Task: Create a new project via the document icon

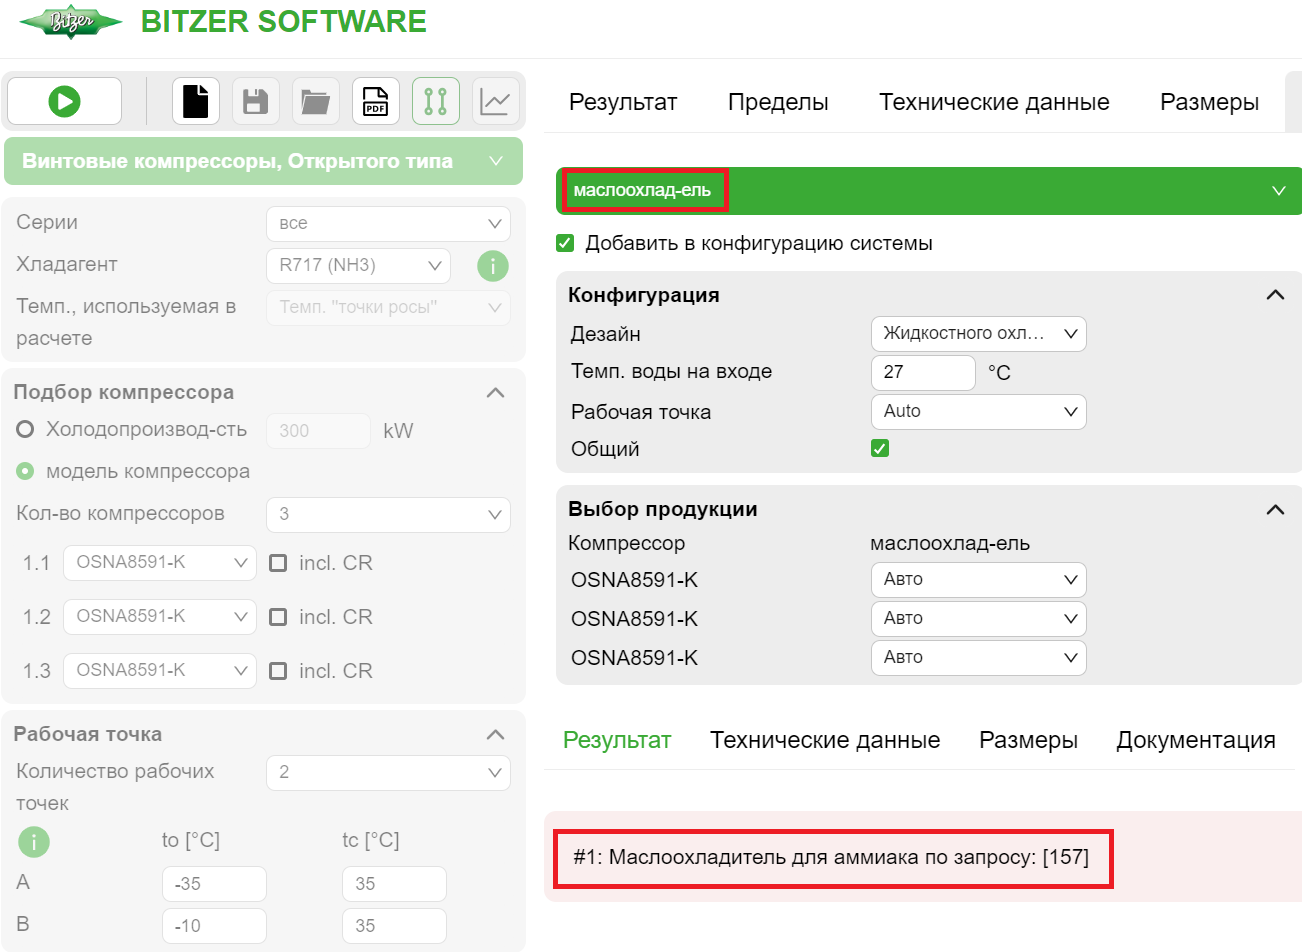Action: pyautogui.click(x=196, y=101)
